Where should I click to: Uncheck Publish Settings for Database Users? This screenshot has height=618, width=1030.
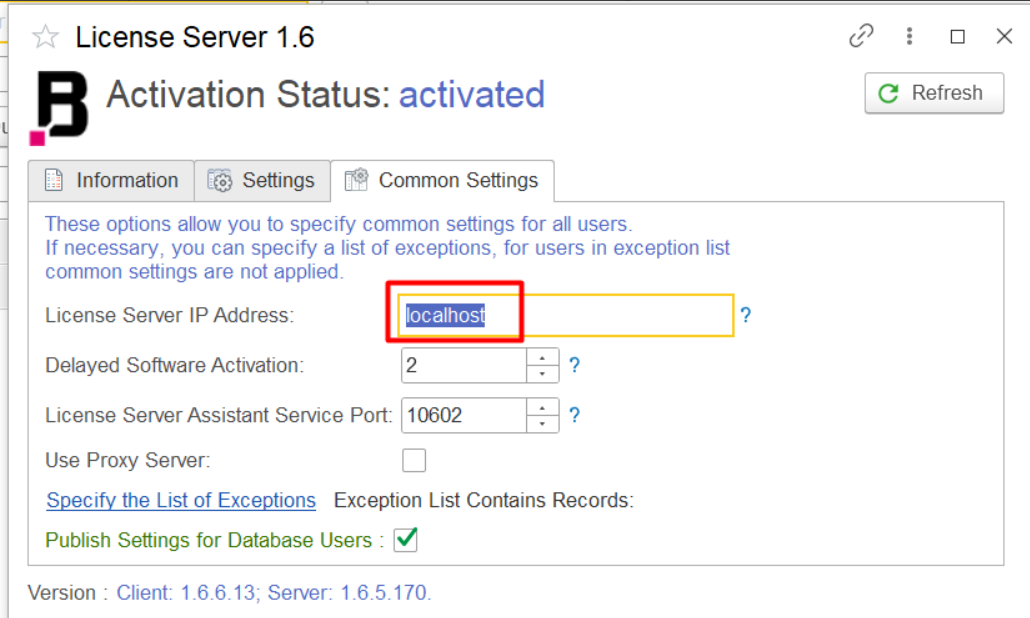click(405, 540)
